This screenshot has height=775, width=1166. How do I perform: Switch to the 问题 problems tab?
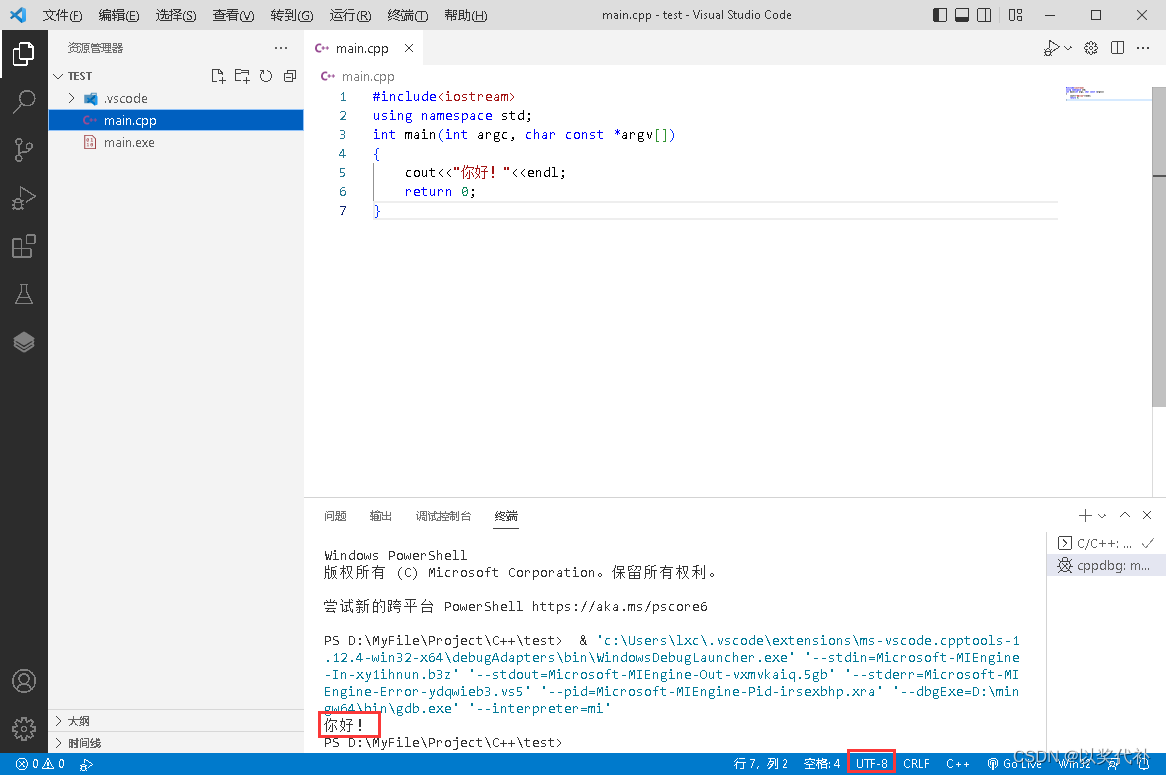(335, 516)
